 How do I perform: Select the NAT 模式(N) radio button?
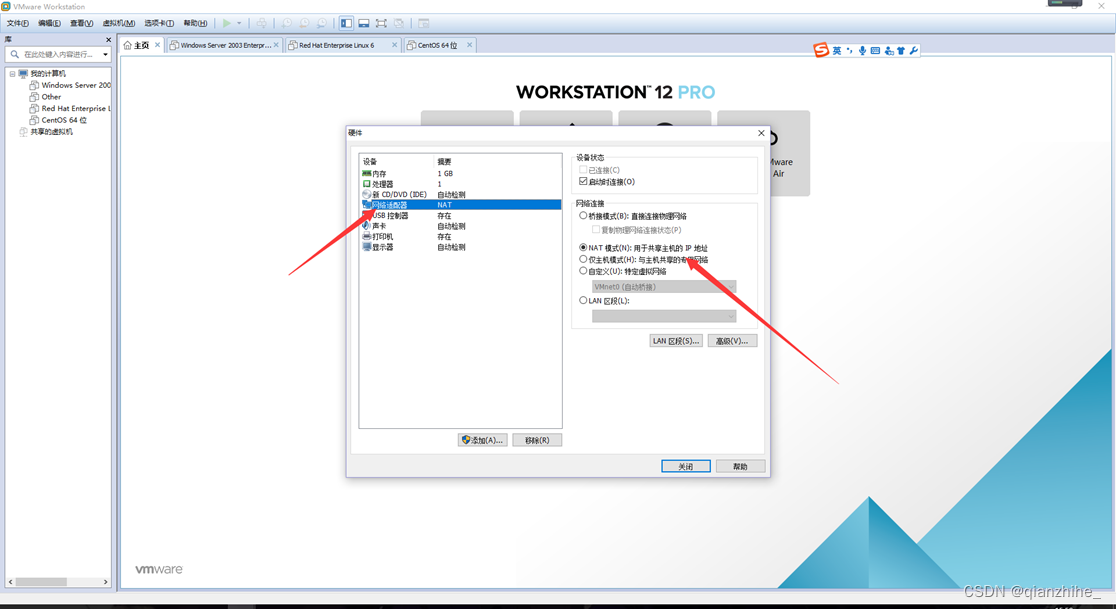click(584, 248)
